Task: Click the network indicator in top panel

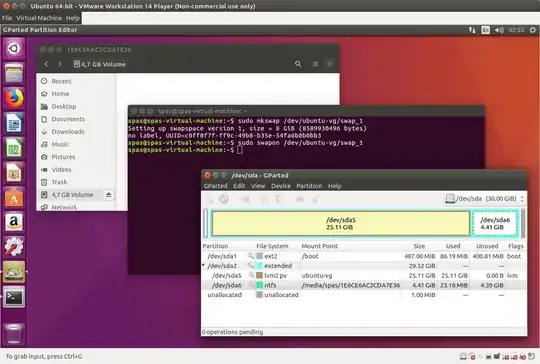Action: (x=472, y=30)
